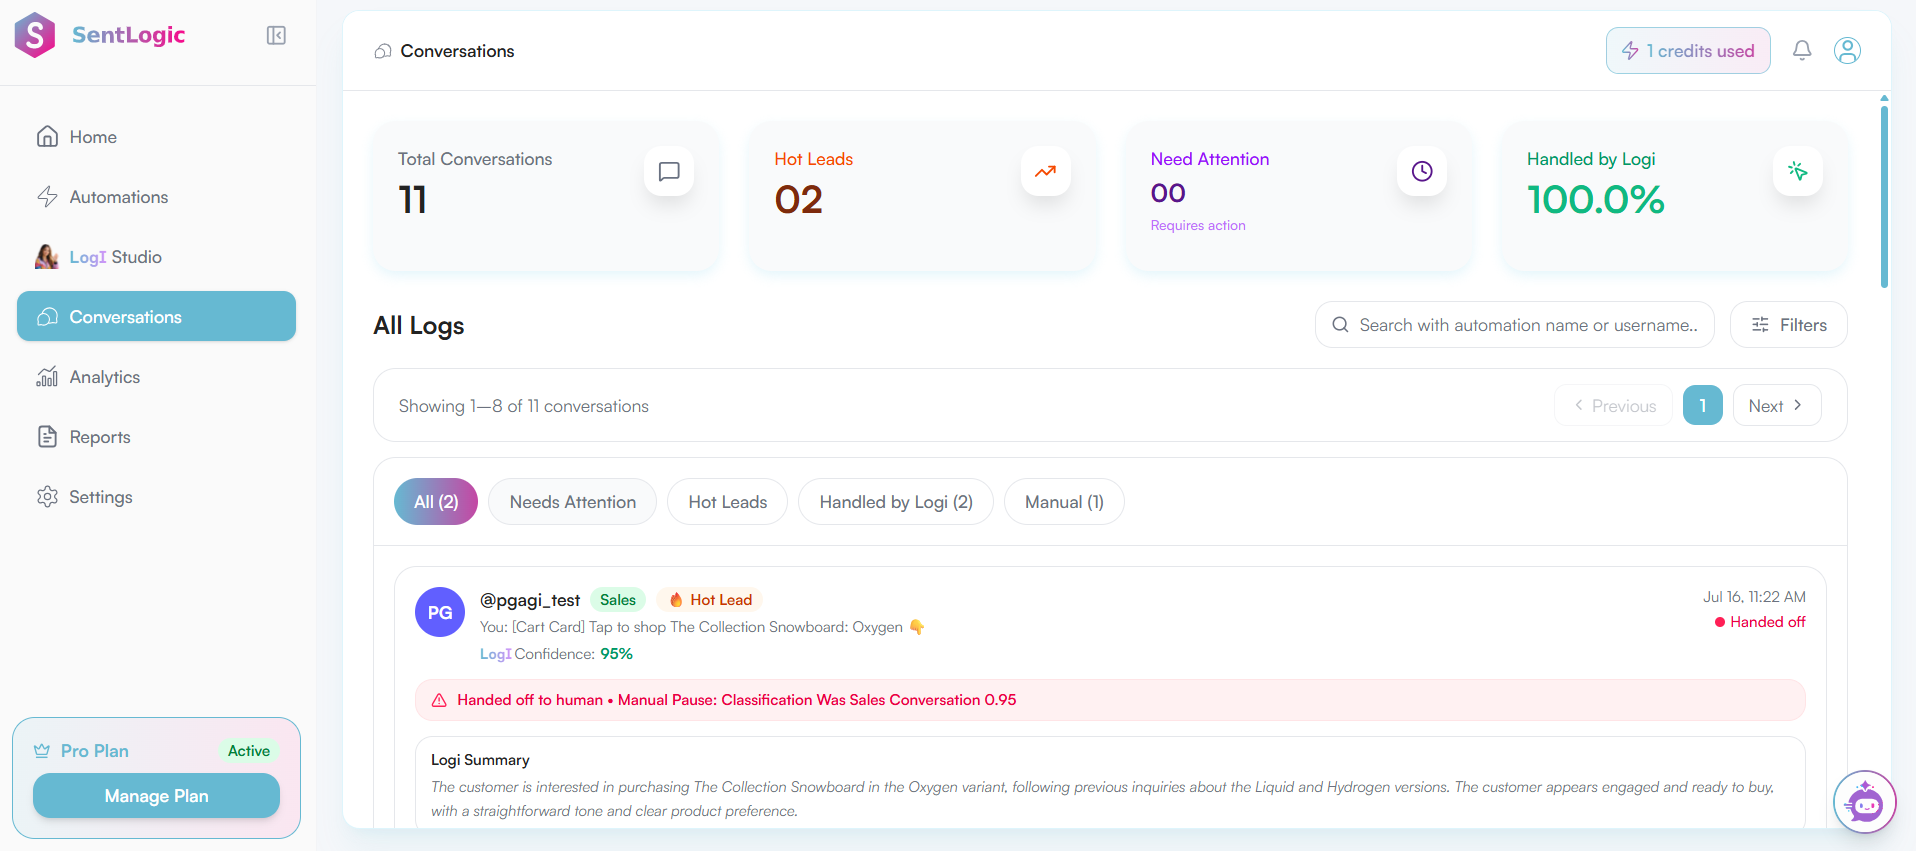This screenshot has height=851, width=1916.
Task: Click the Hot Lead badge
Action: coord(710,600)
